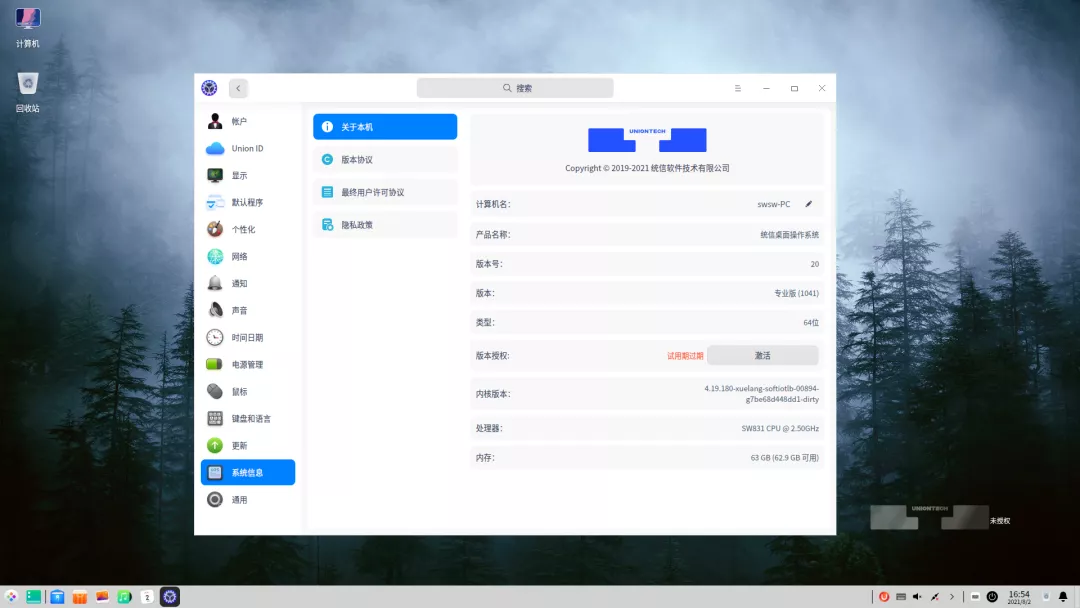Click the white show-desktop tray icon
The height and width of the screenshot is (608, 1080).
click(x=975, y=597)
